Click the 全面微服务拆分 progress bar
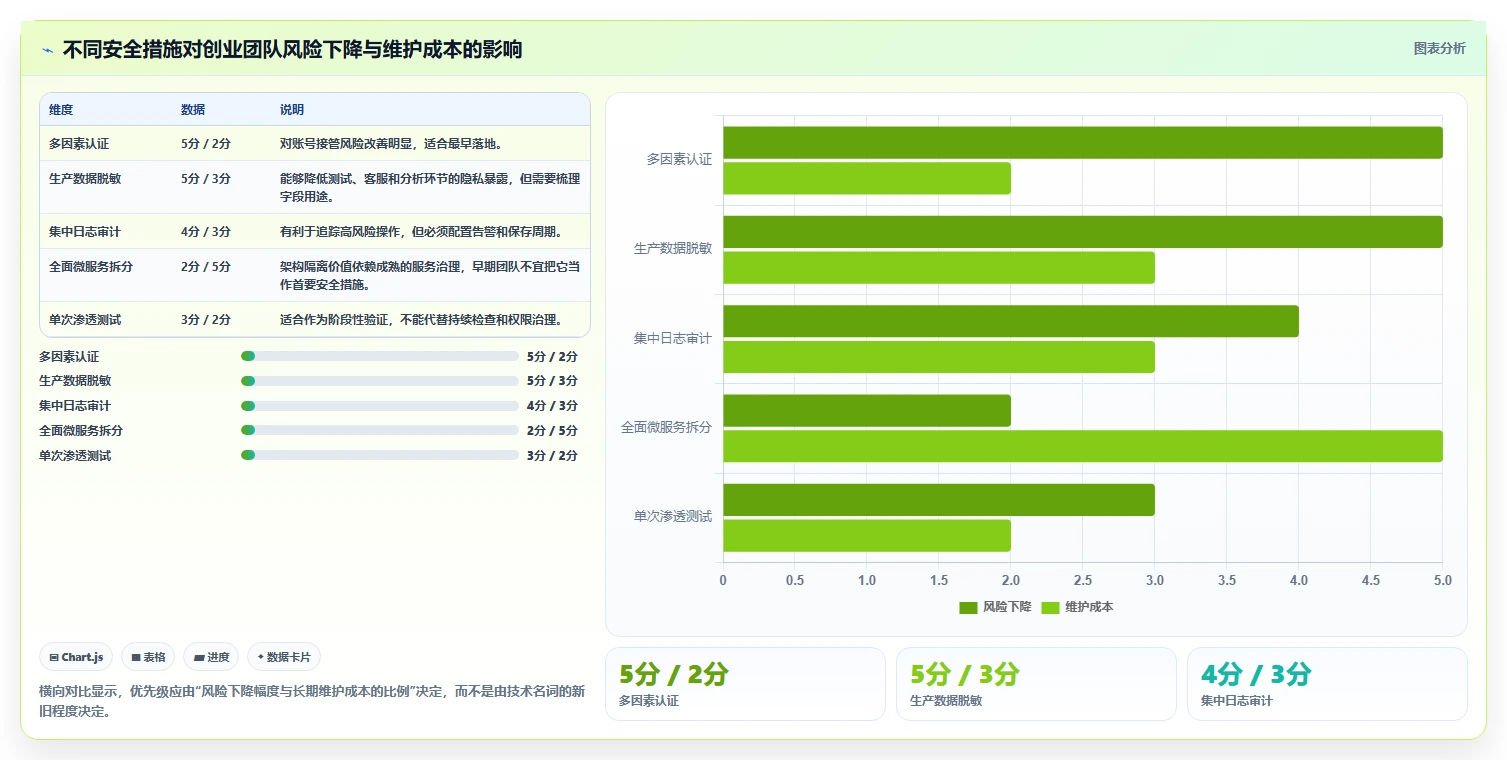The image size is (1507, 760). (380, 430)
